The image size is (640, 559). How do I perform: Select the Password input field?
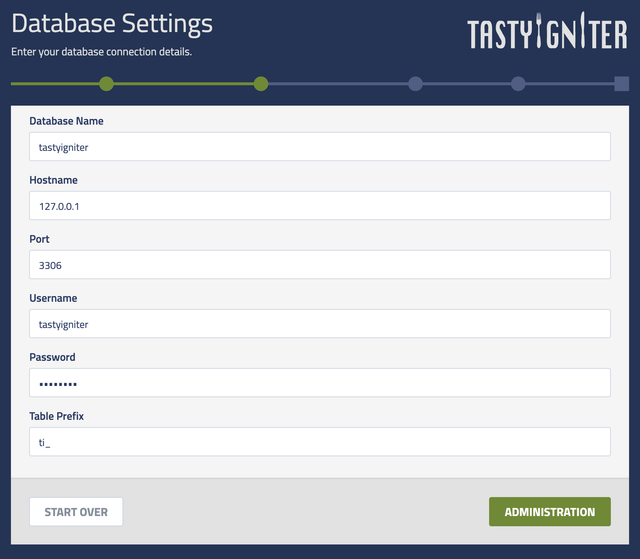[320, 383]
